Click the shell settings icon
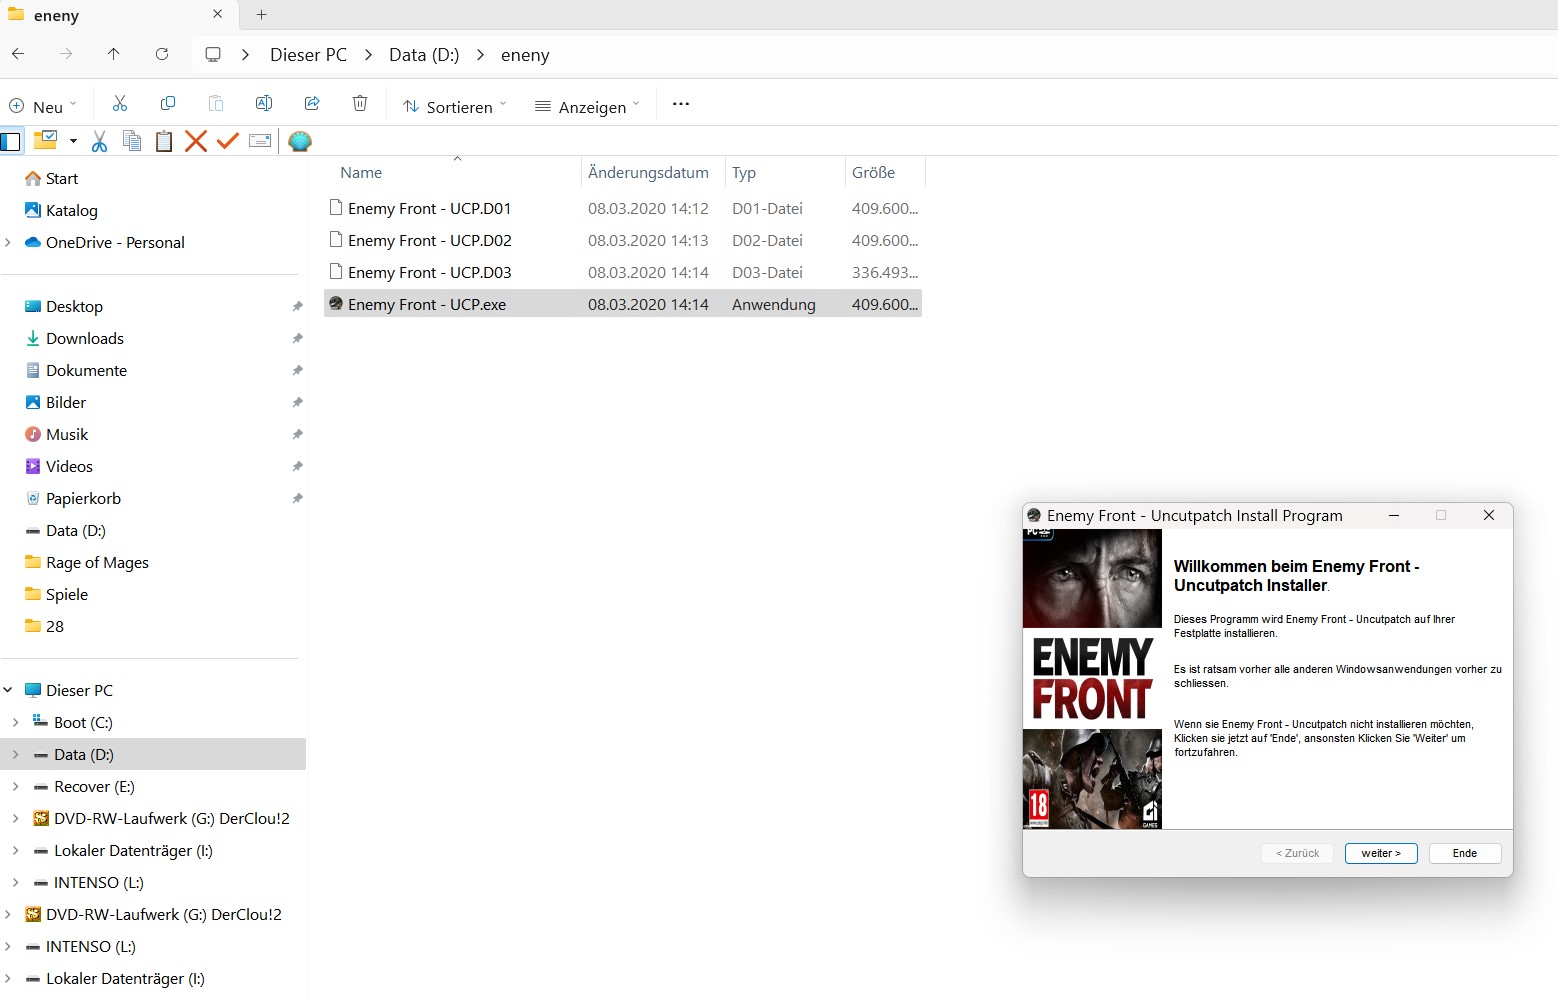This screenshot has height=999, width=1558. [x=300, y=141]
